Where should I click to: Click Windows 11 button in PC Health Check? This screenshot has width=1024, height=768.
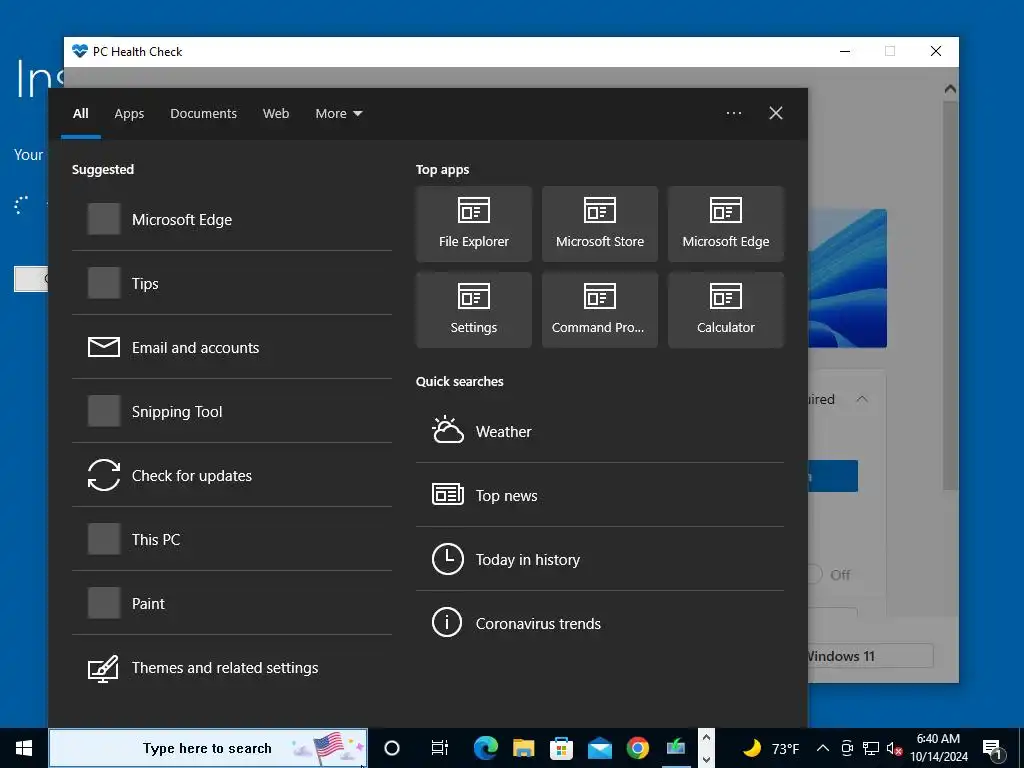coord(871,656)
